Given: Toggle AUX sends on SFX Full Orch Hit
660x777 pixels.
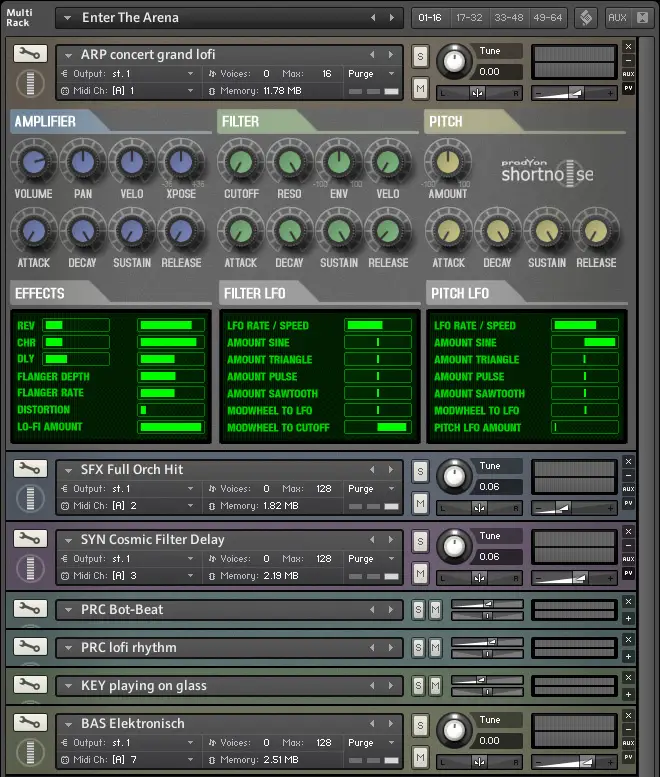Looking at the screenshot, I should pyautogui.click(x=628, y=489).
